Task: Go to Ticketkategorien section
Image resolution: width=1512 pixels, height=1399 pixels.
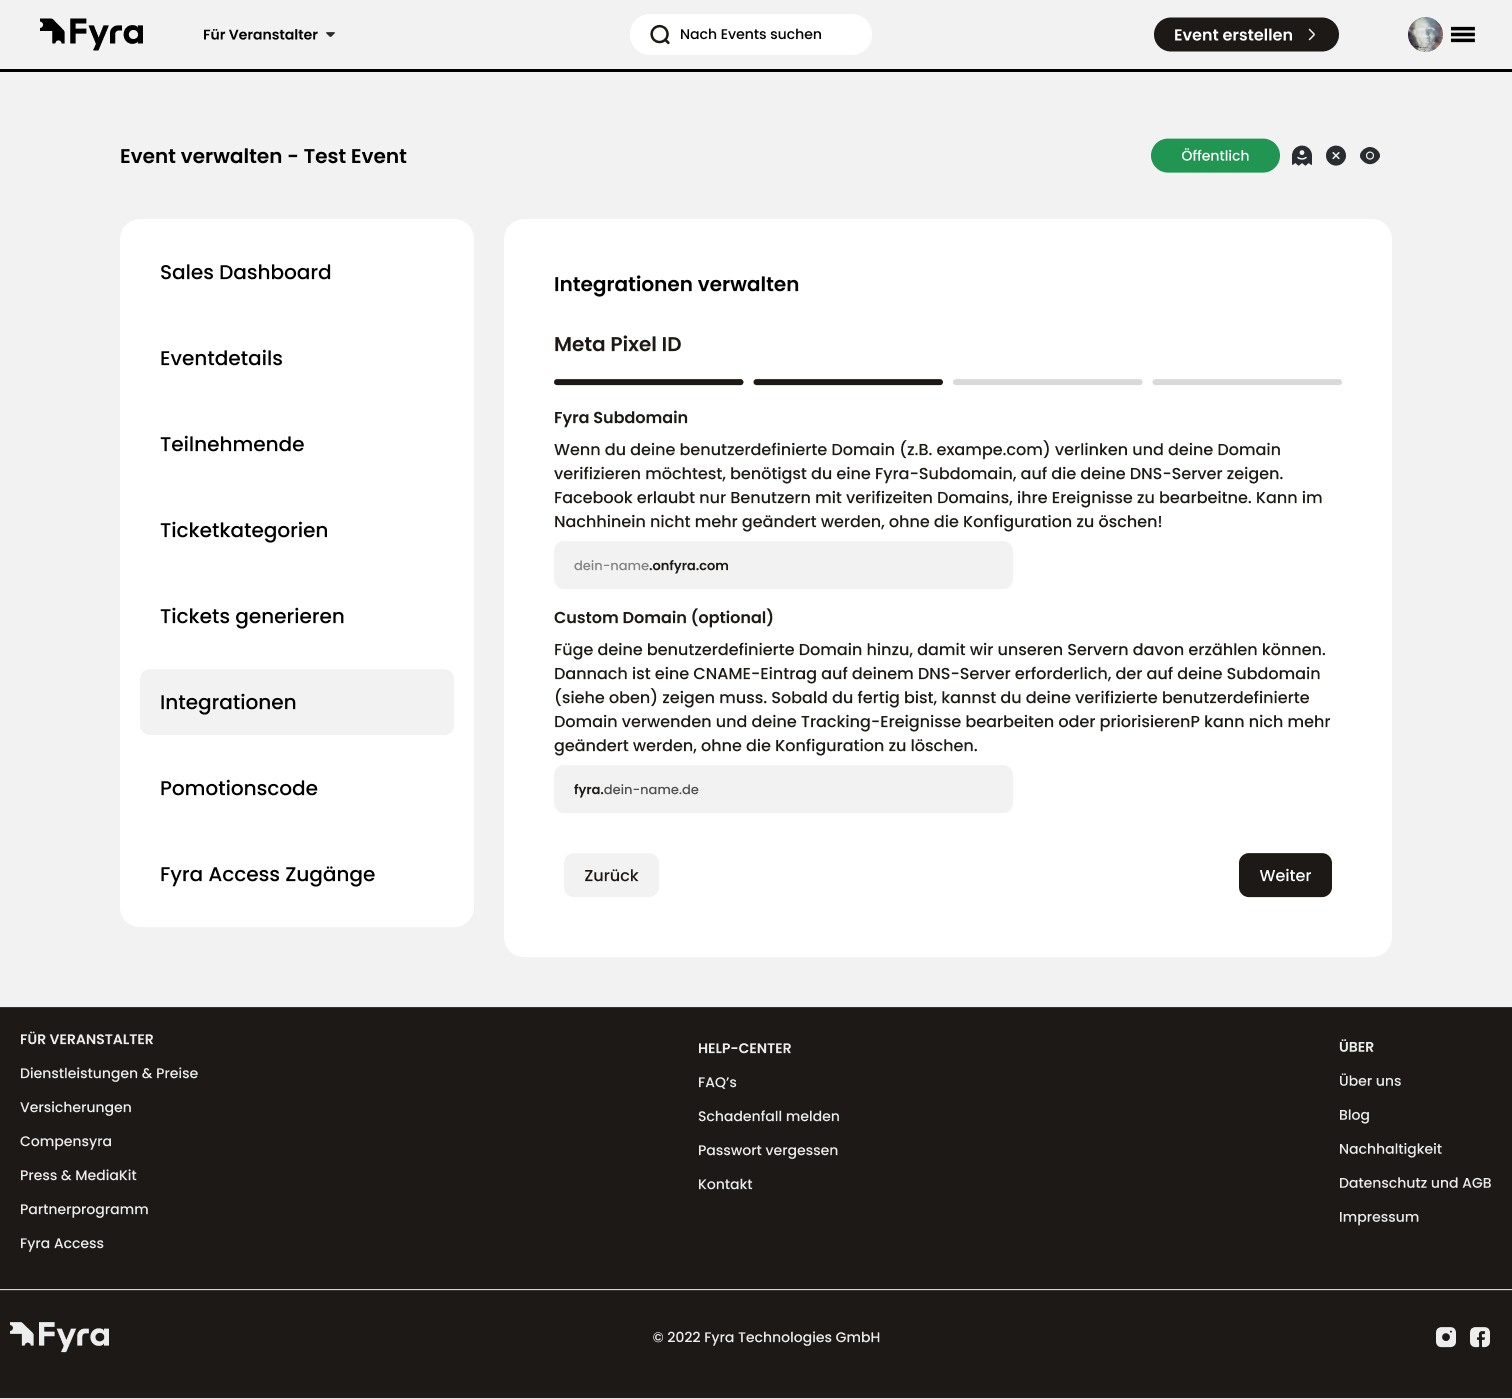Action: 297,530
